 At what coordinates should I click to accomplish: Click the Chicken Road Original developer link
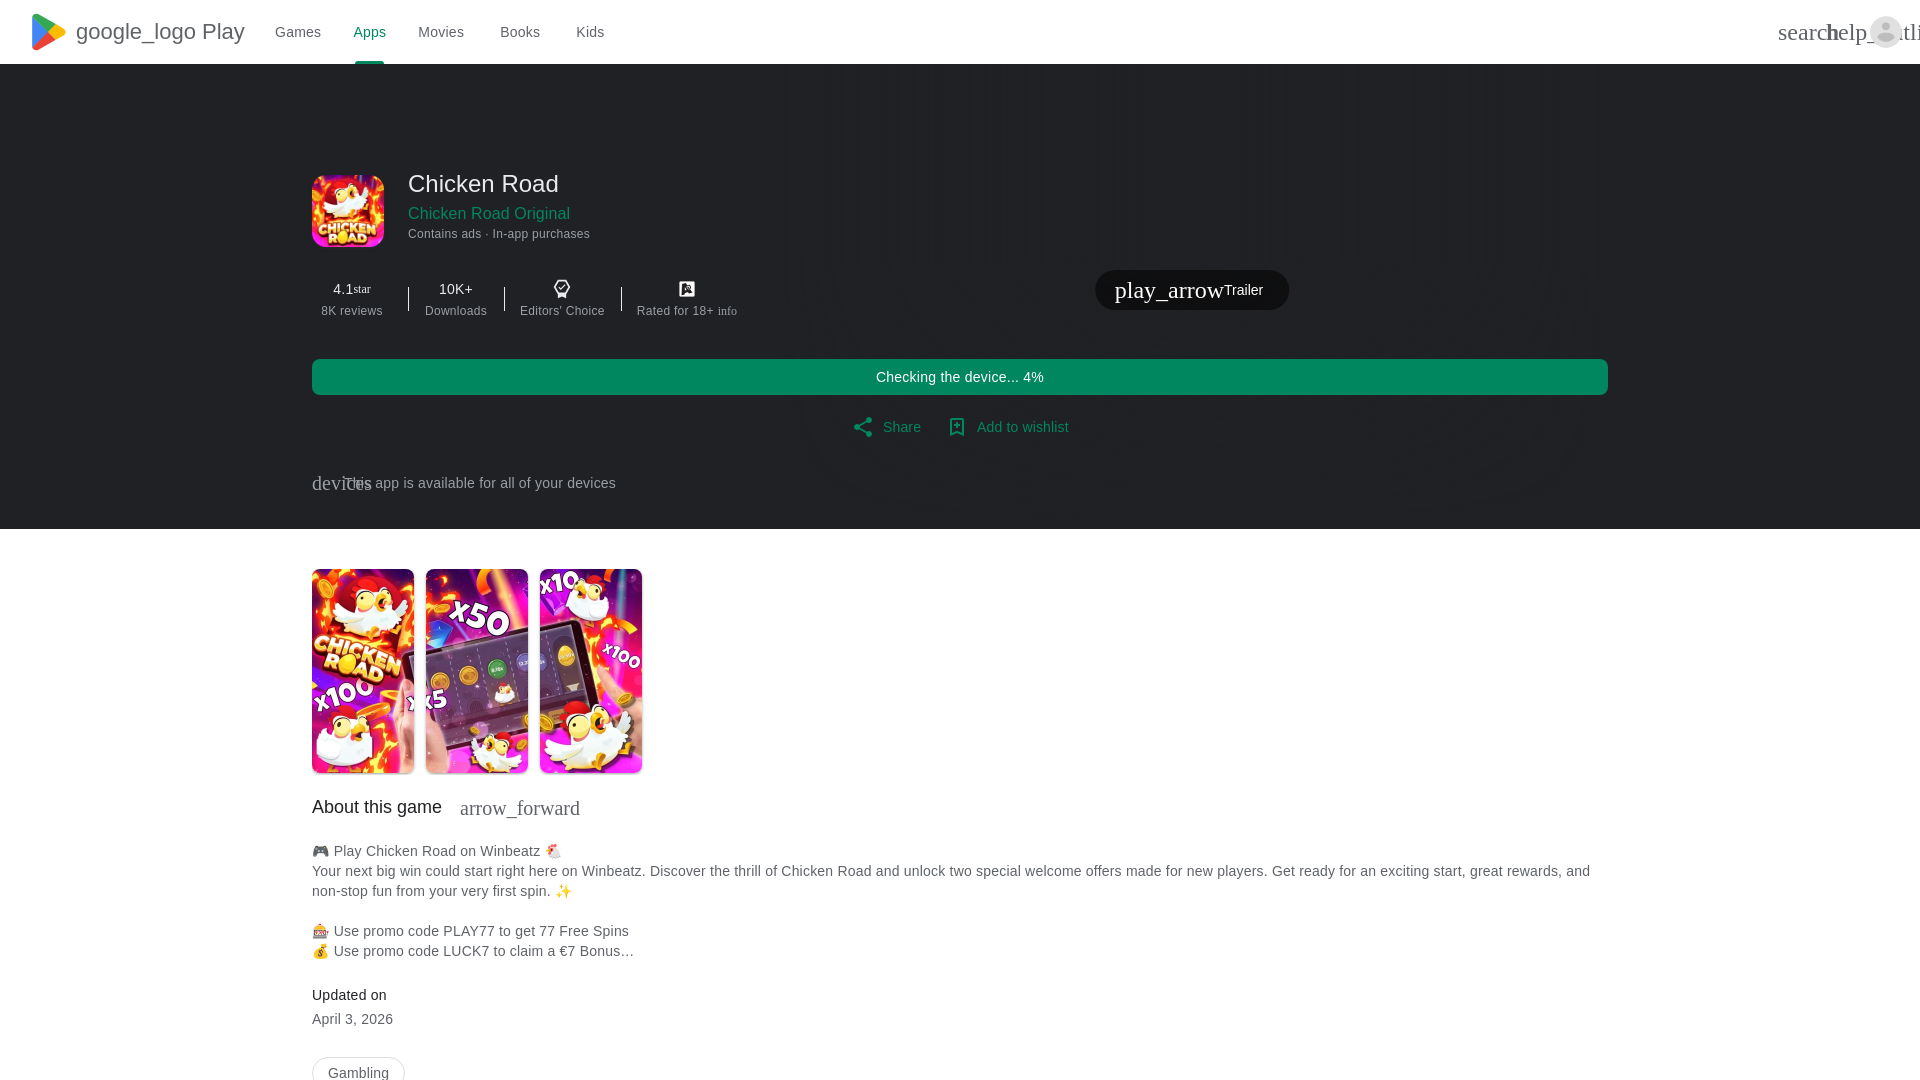[x=489, y=213]
